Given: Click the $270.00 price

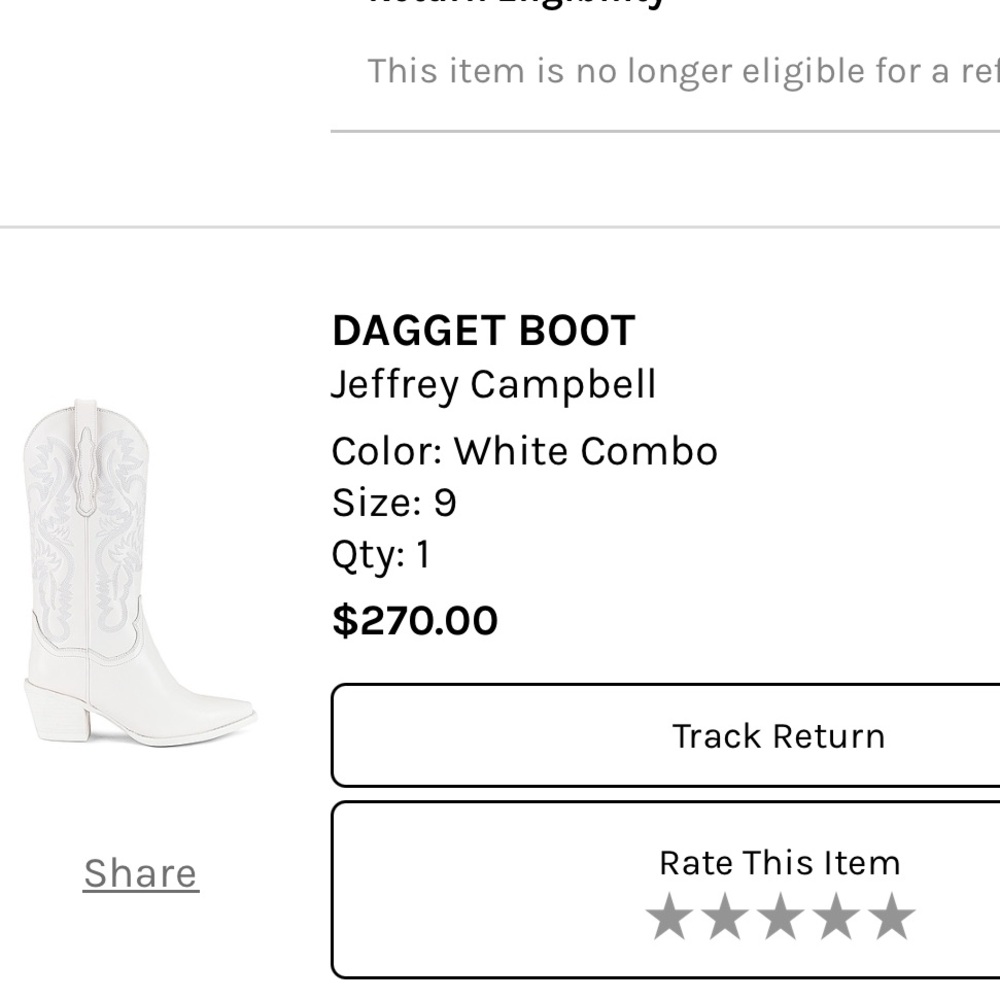Looking at the screenshot, I should click(415, 620).
